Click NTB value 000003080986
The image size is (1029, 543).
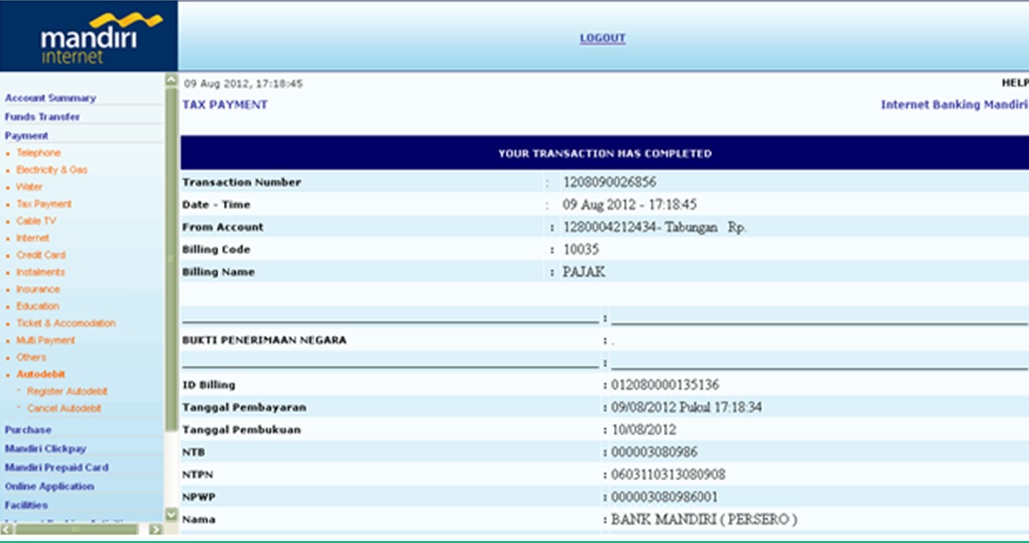[x=654, y=452]
